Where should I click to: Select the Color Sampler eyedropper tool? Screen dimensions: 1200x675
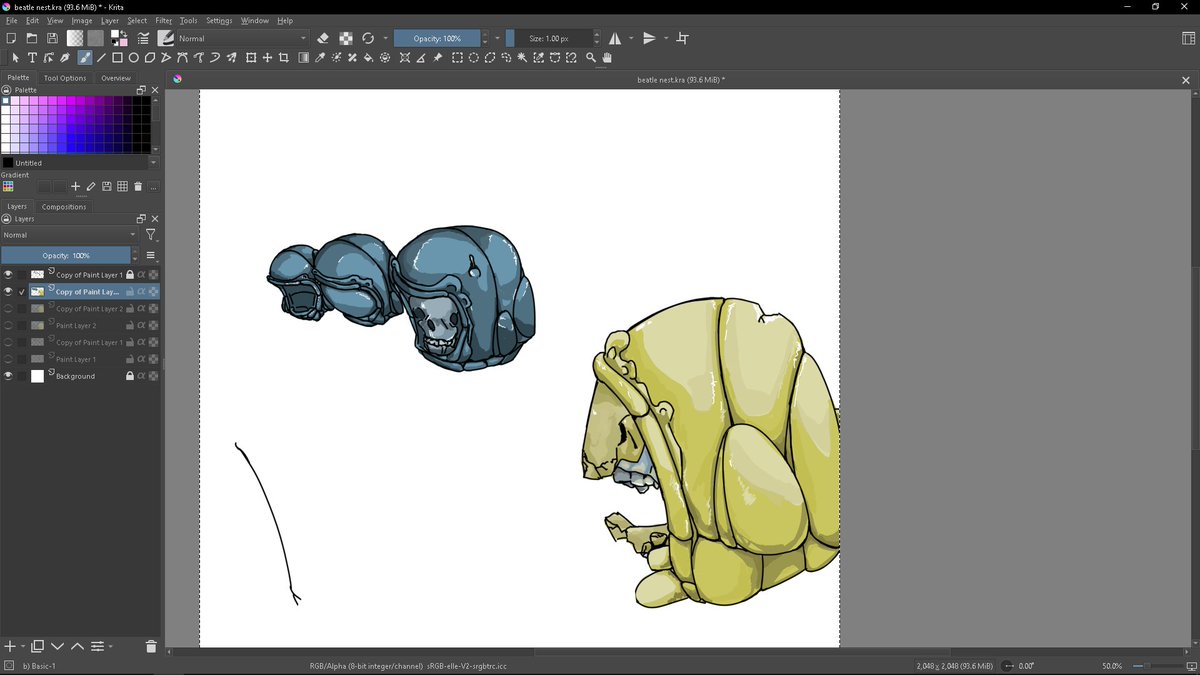320,58
